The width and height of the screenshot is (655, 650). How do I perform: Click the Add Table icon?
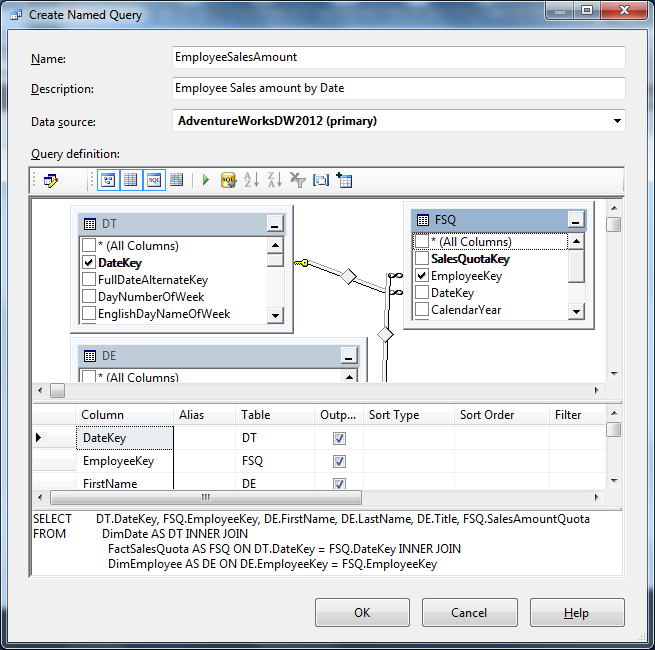click(344, 180)
